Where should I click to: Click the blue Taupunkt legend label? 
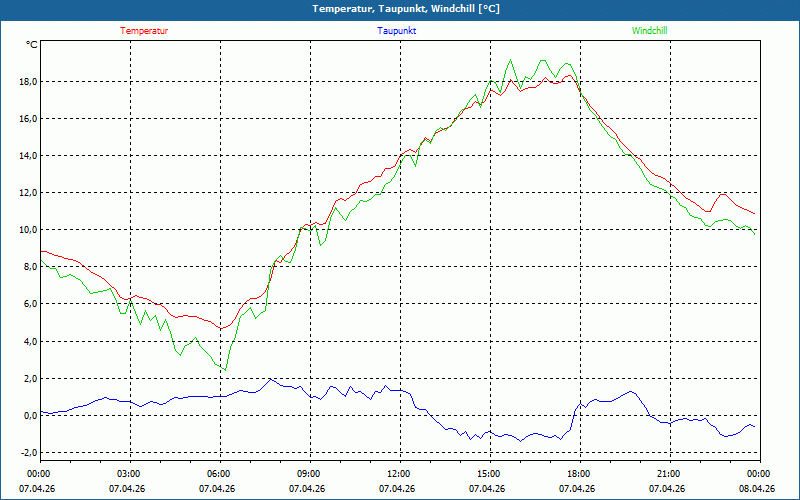[396, 31]
